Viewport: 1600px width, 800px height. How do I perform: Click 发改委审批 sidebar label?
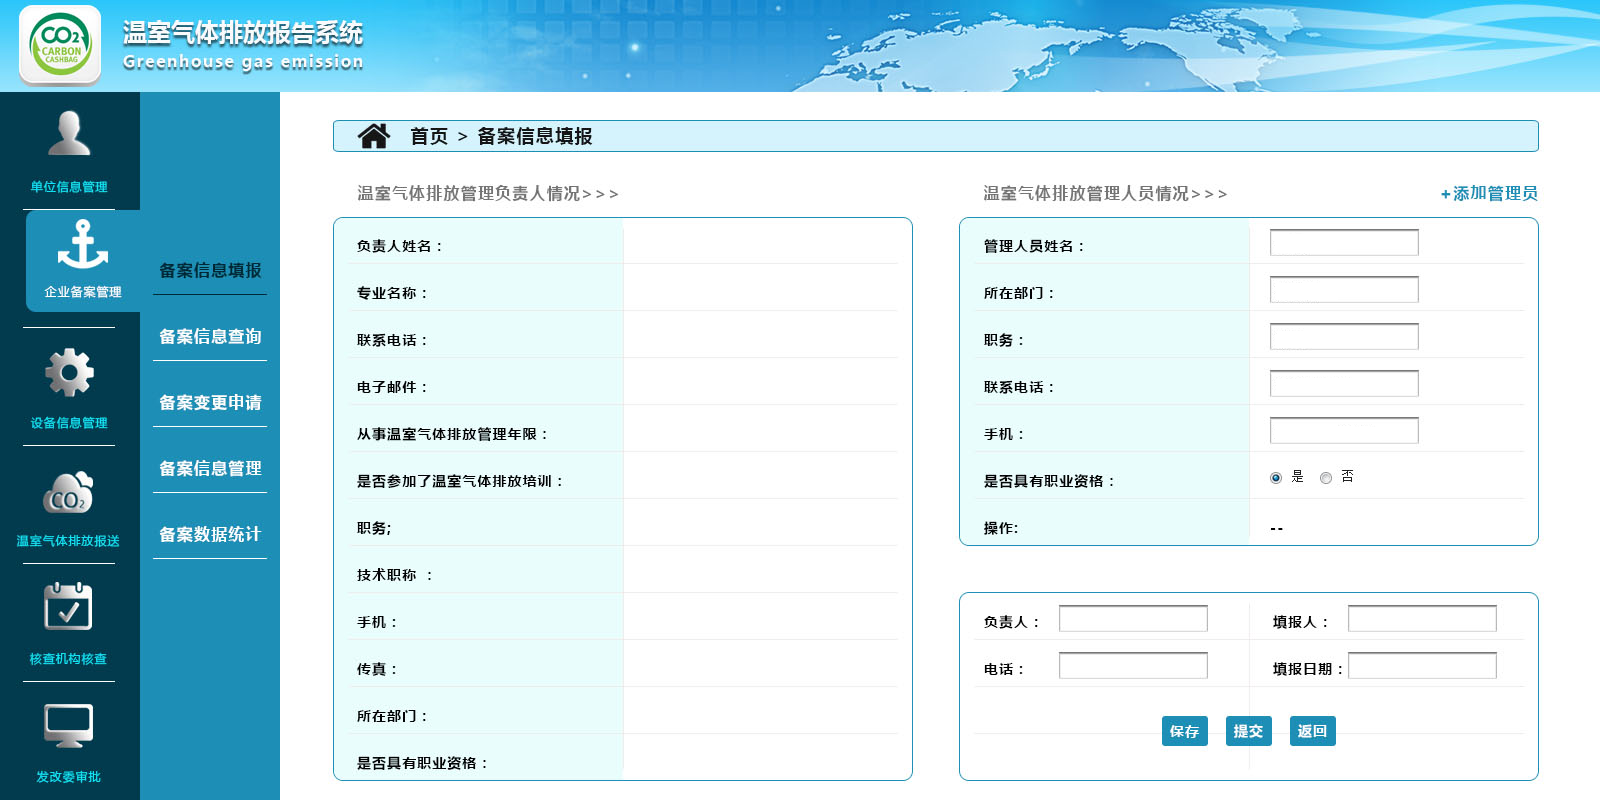[x=68, y=777]
